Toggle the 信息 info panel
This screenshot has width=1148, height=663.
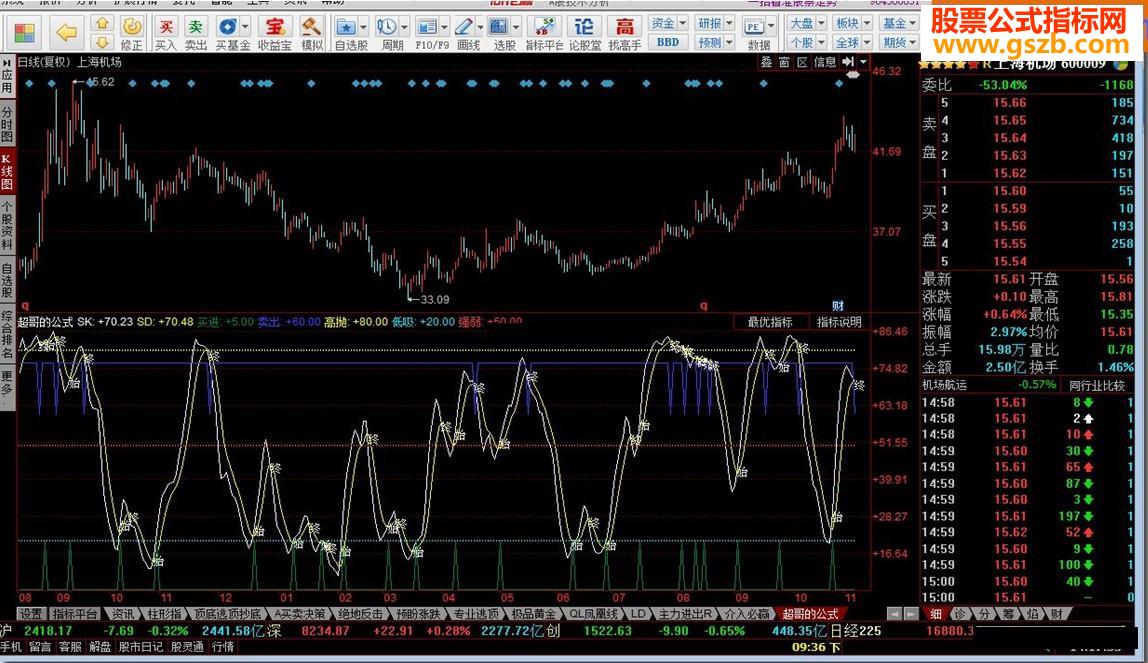pos(825,62)
